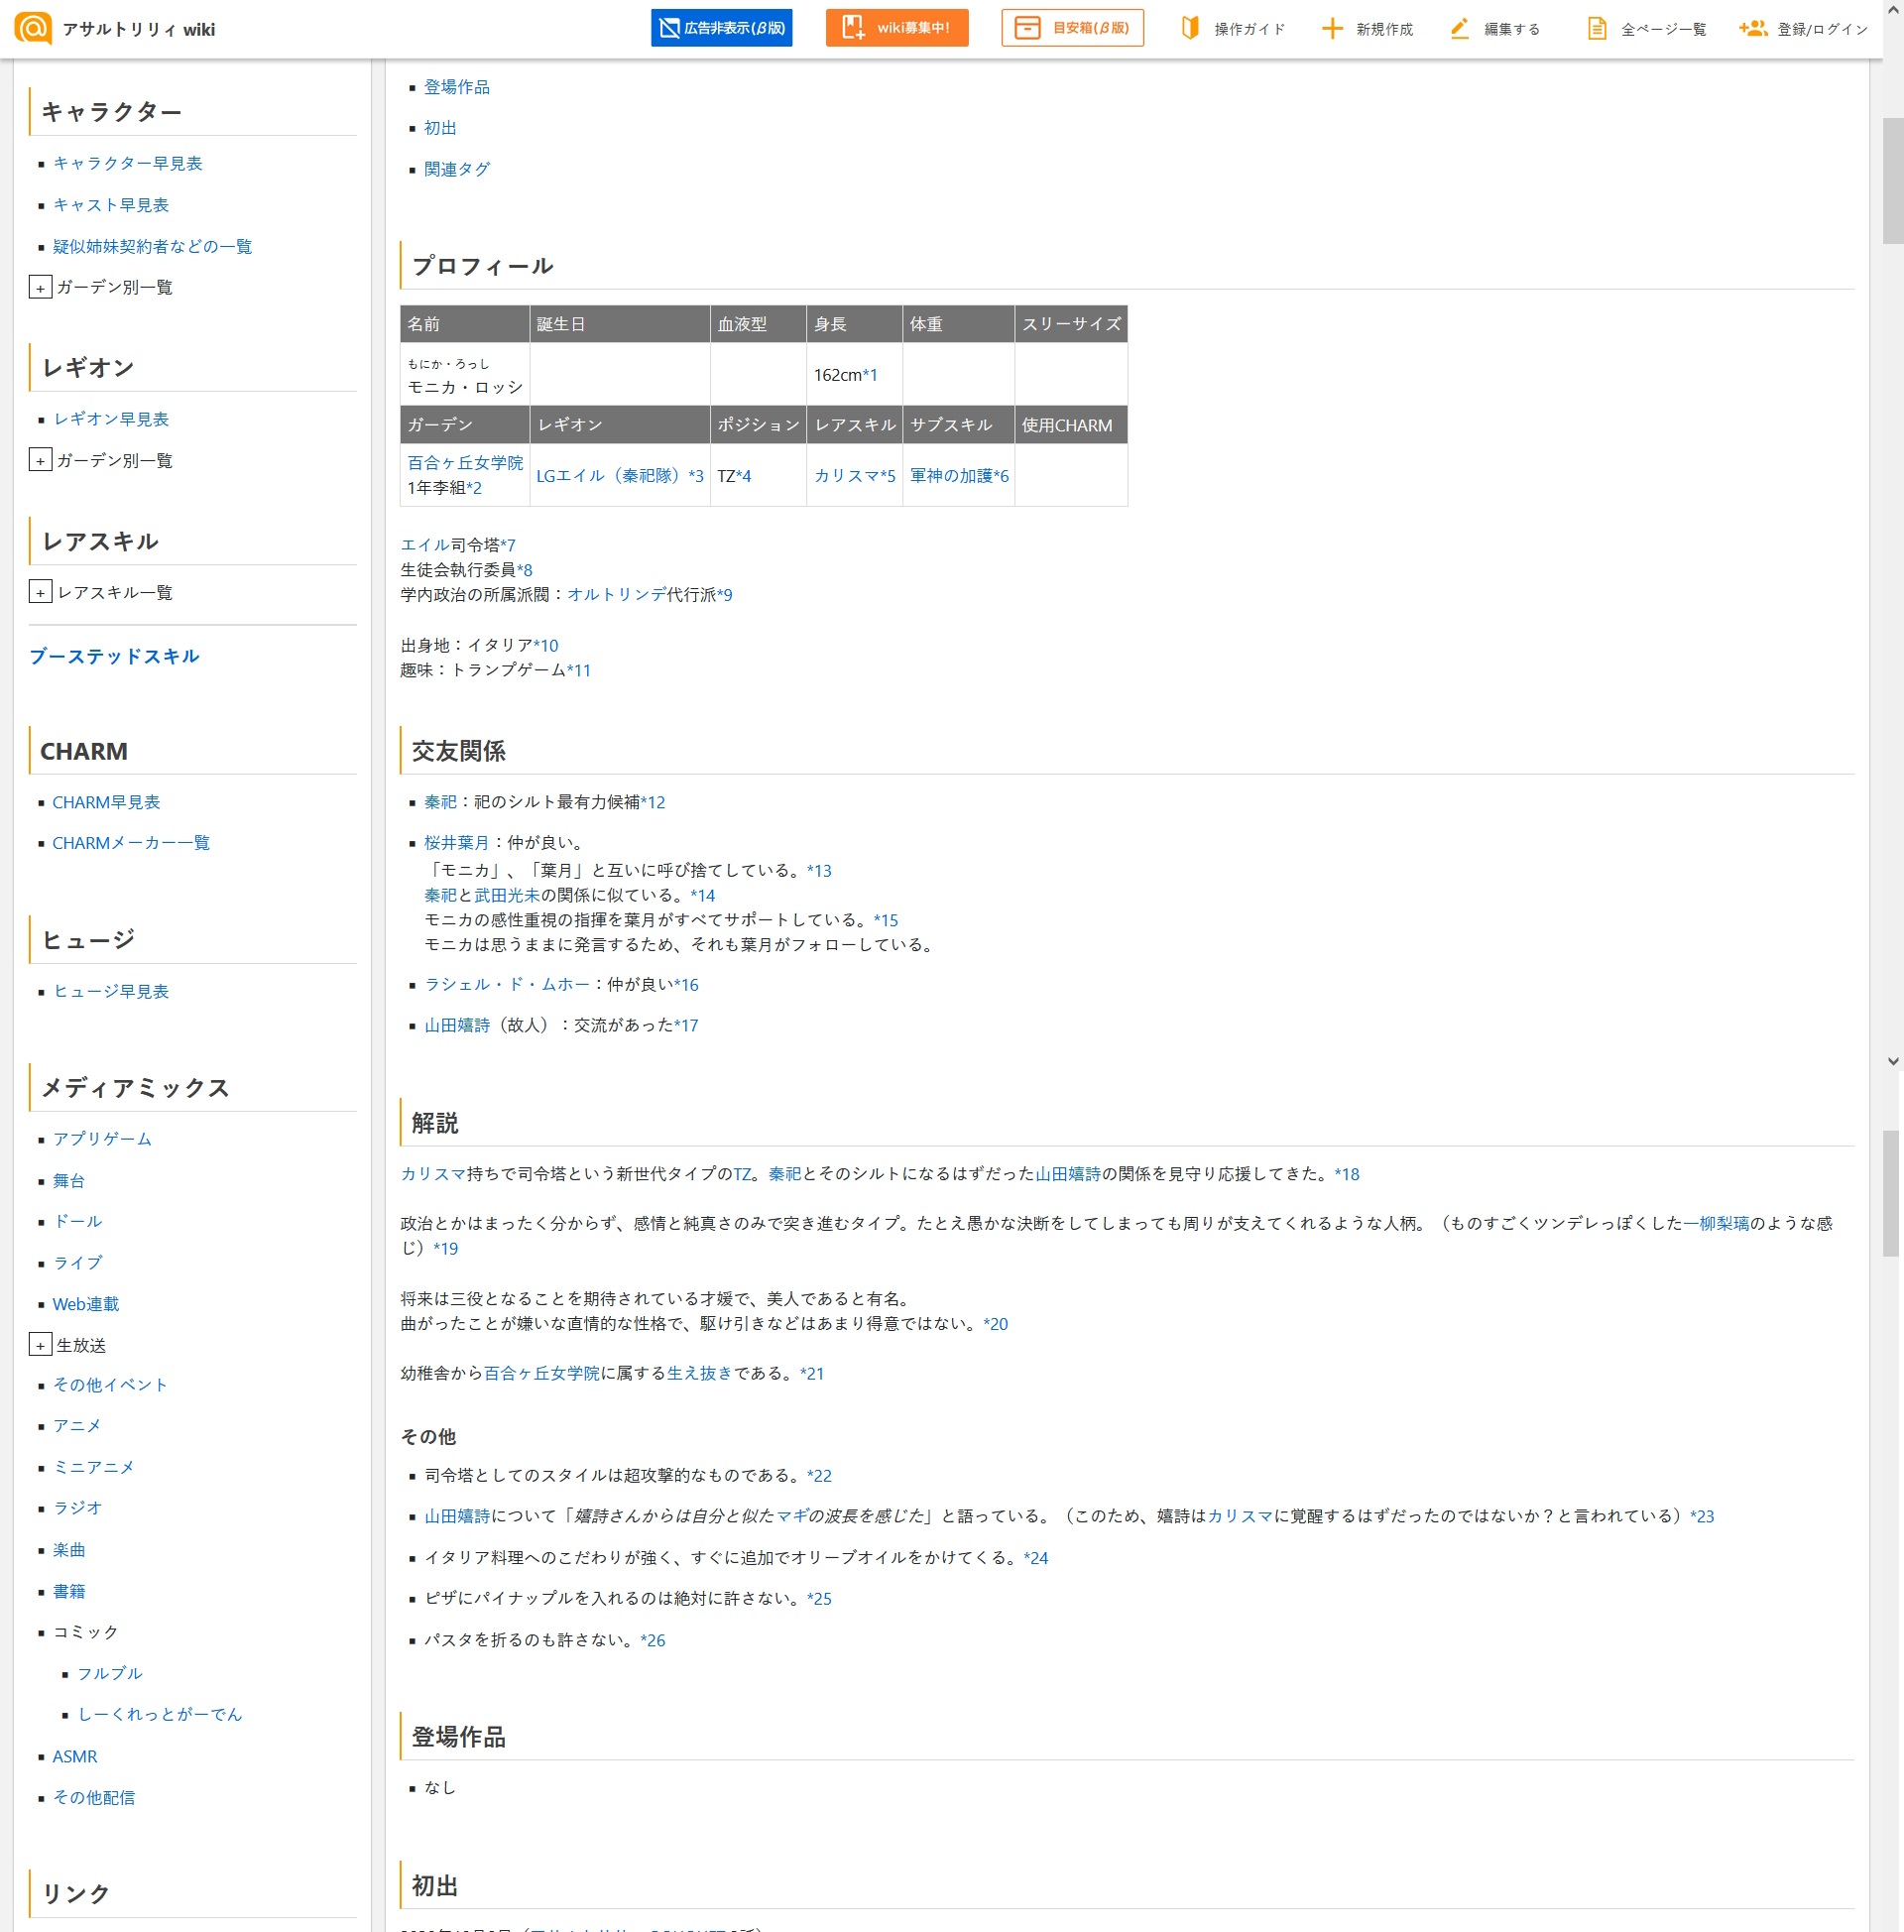
Task: Expand ガーデン別一覧 under レギオン
Action: point(40,461)
